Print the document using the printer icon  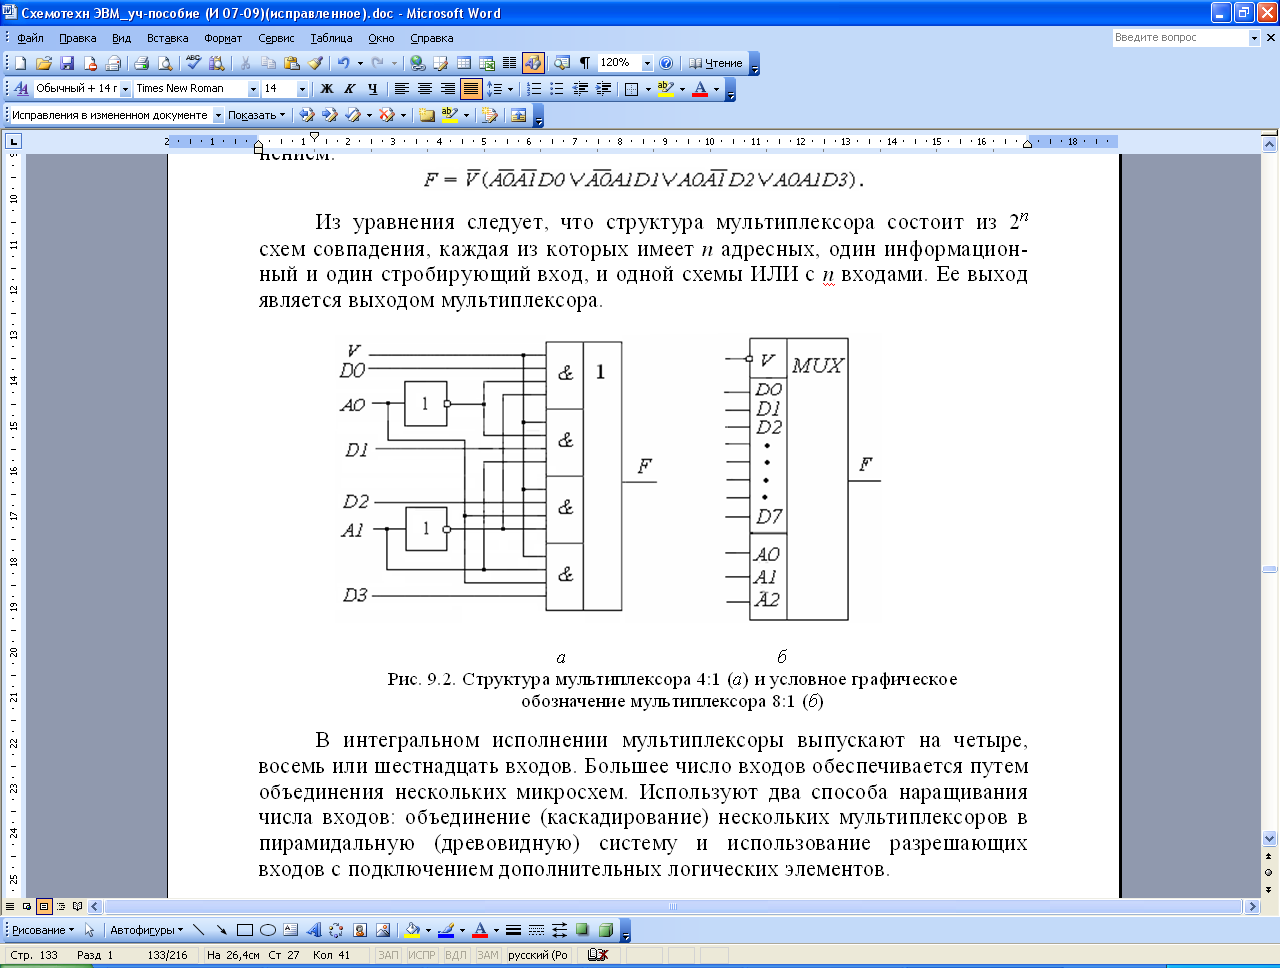[x=141, y=63]
